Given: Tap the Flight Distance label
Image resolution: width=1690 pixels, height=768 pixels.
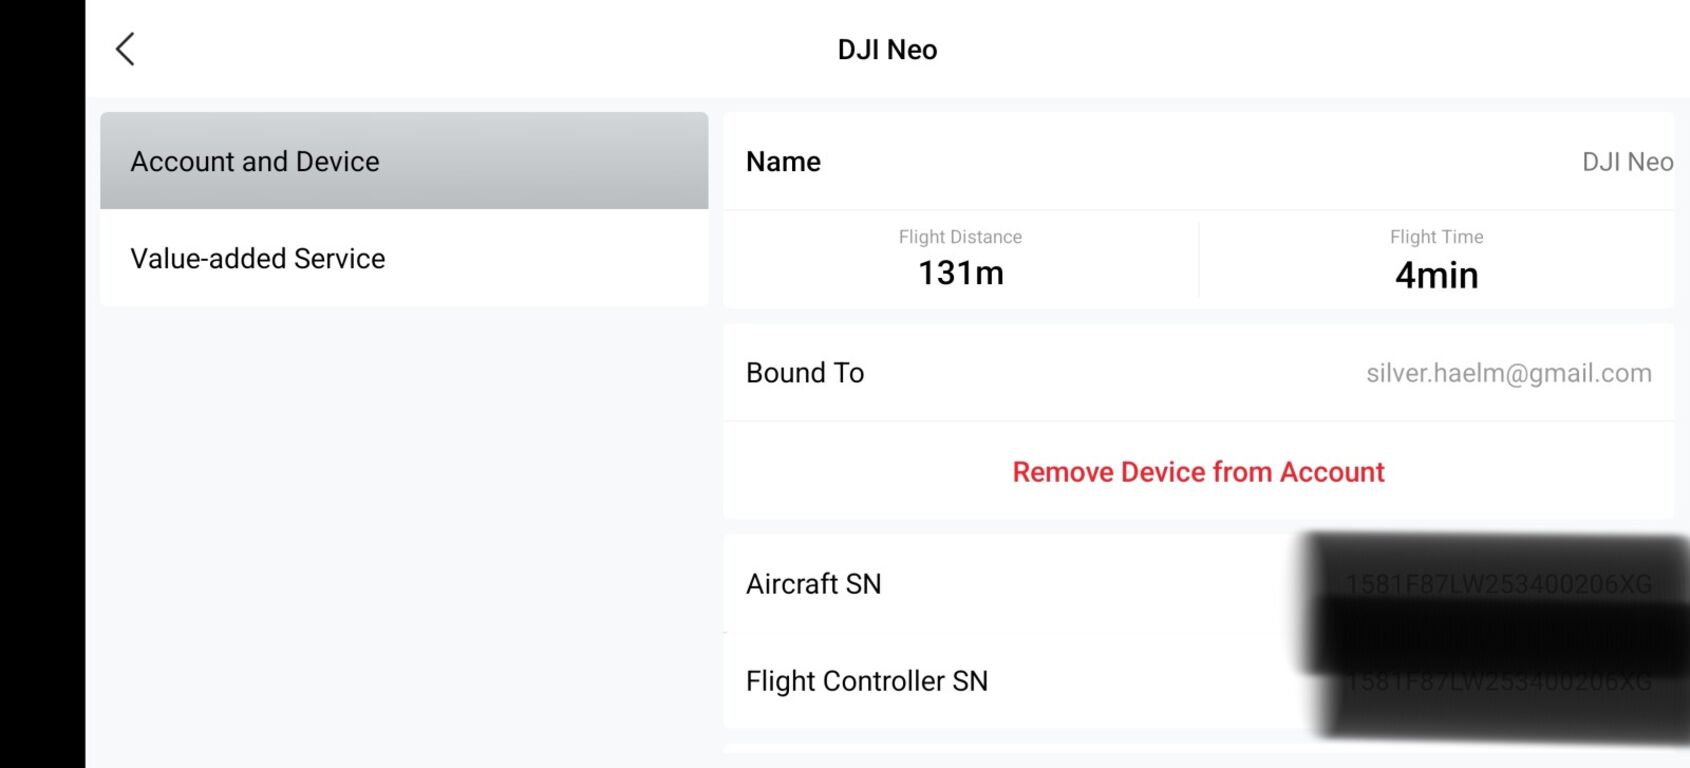Looking at the screenshot, I should pyautogui.click(x=960, y=237).
